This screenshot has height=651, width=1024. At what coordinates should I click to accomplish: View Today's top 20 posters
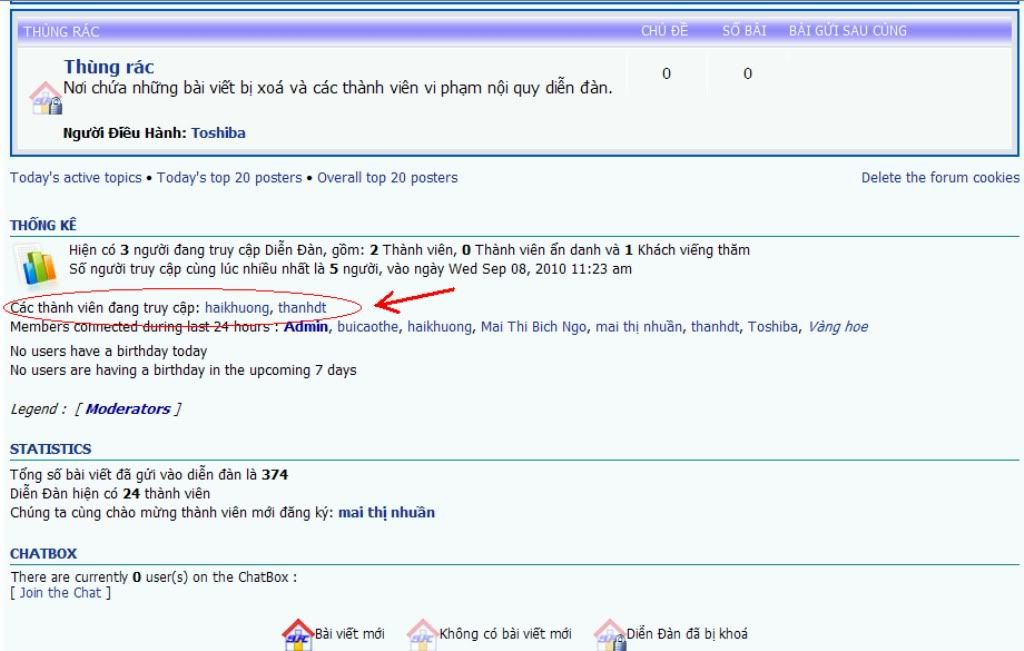click(x=229, y=178)
